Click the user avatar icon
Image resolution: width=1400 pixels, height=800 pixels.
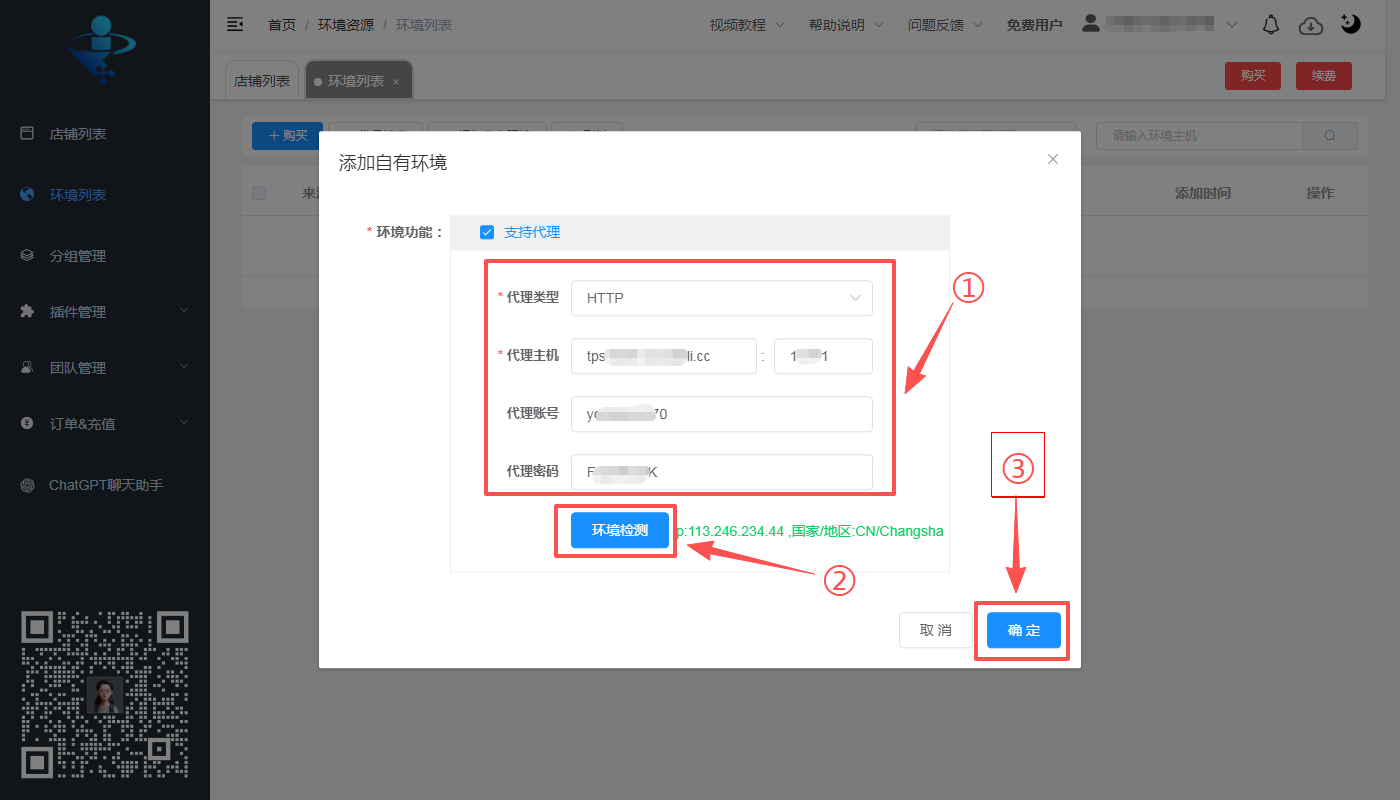coord(1090,23)
